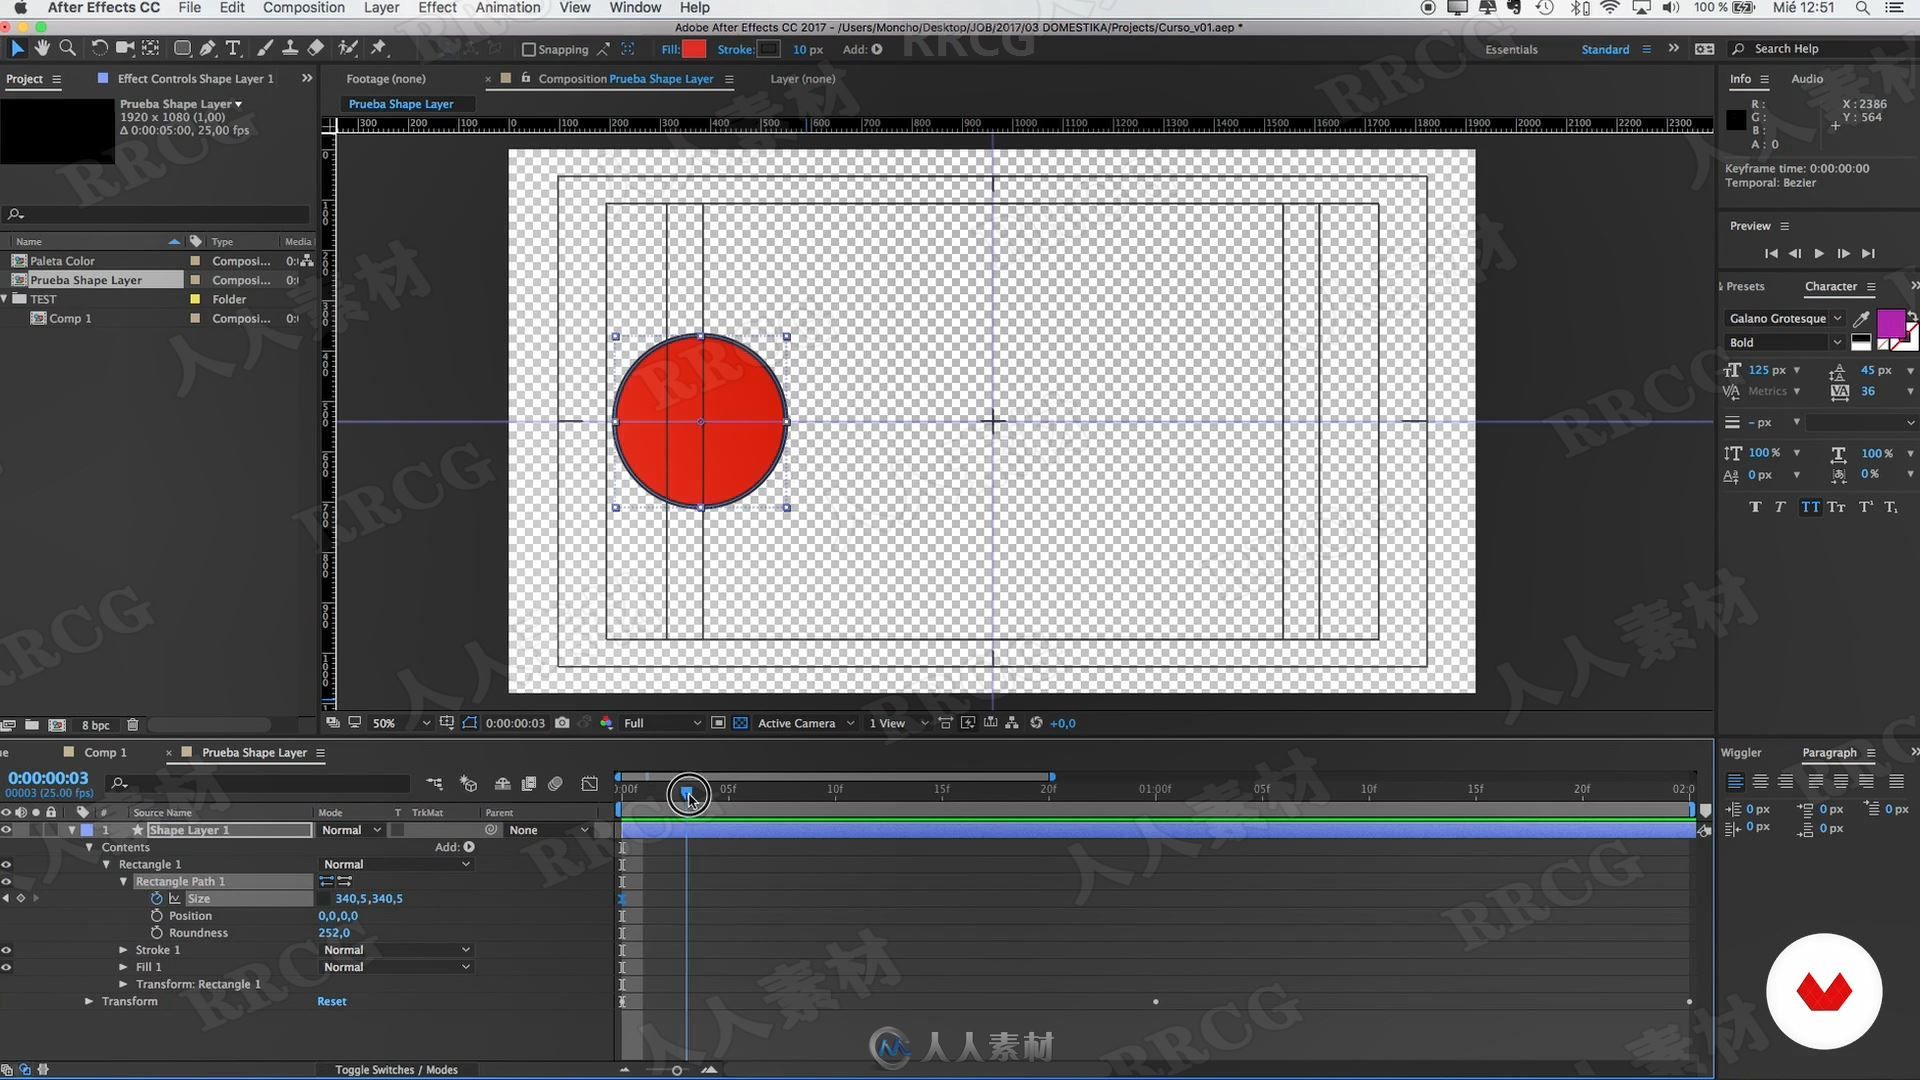
Task: Select Normal blend mode dropdown
Action: 349,829
